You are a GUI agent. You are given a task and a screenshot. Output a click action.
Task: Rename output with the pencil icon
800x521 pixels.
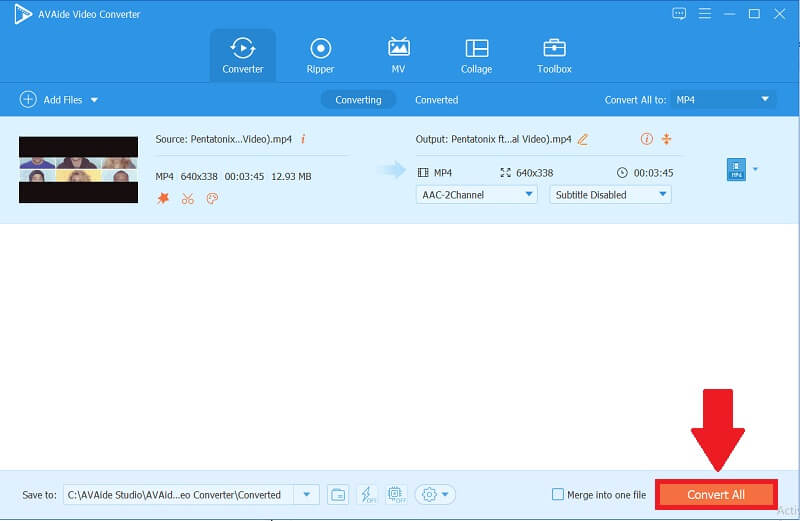click(583, 139)
